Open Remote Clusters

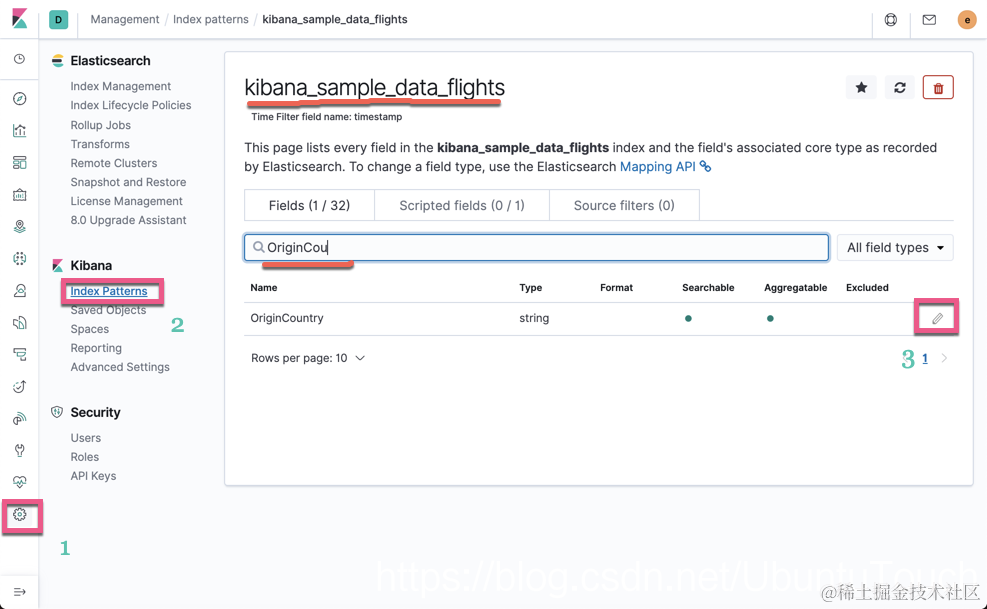(114, 163)
